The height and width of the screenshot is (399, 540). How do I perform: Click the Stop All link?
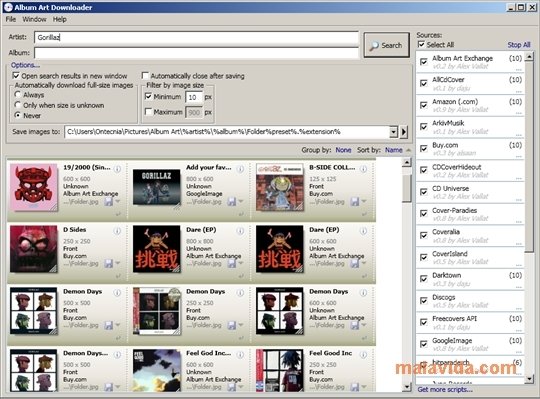(519, 45)
